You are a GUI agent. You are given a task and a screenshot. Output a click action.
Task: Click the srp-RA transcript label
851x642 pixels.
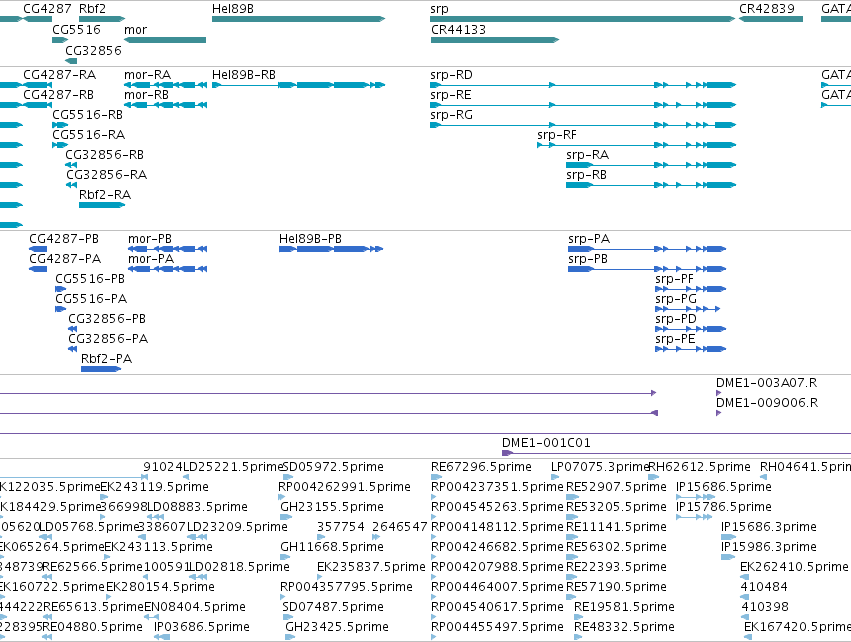[x=587, y=155]
